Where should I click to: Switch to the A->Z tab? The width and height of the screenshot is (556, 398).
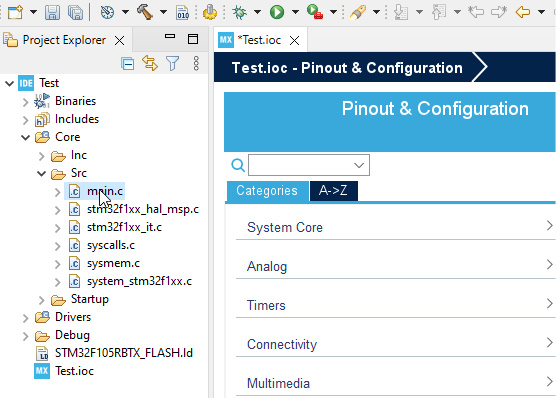pos(333,191)
